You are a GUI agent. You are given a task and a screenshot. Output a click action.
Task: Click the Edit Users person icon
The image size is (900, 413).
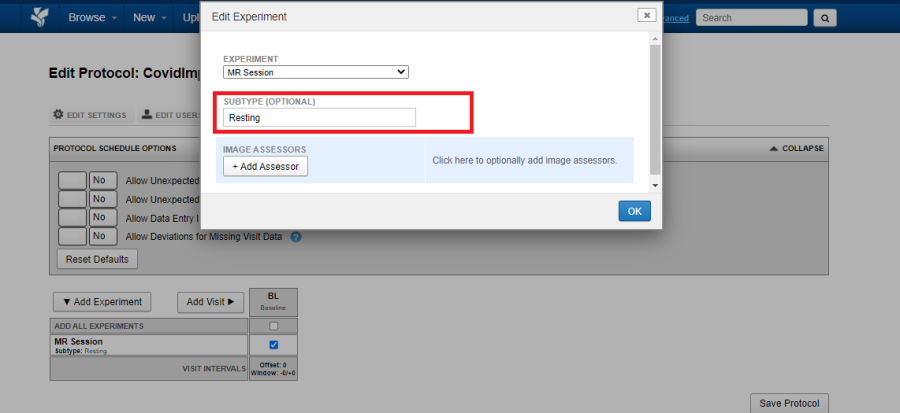146,115
